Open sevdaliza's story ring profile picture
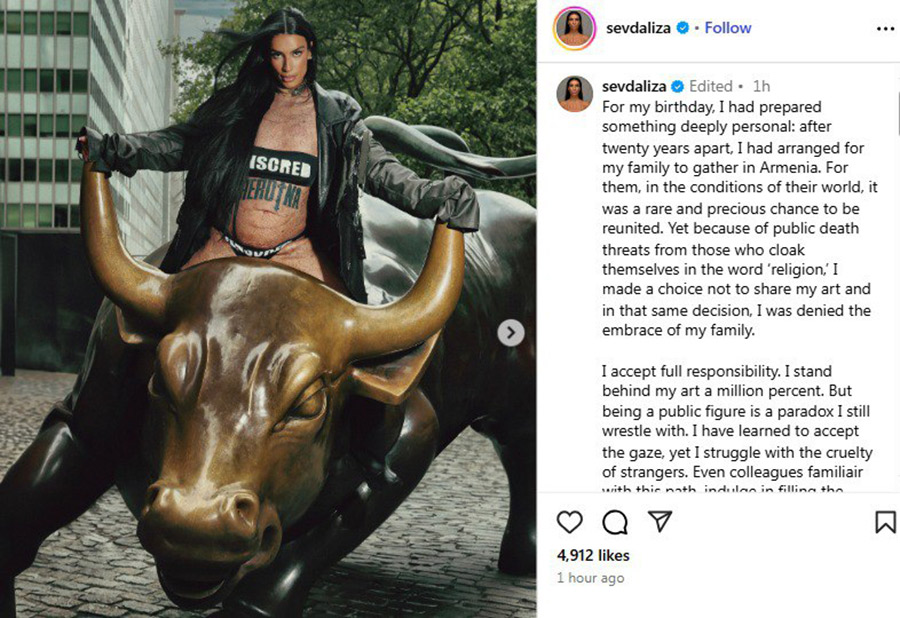Screen dimensions: 900x618 pyautogui.click(x=575, y=29)
